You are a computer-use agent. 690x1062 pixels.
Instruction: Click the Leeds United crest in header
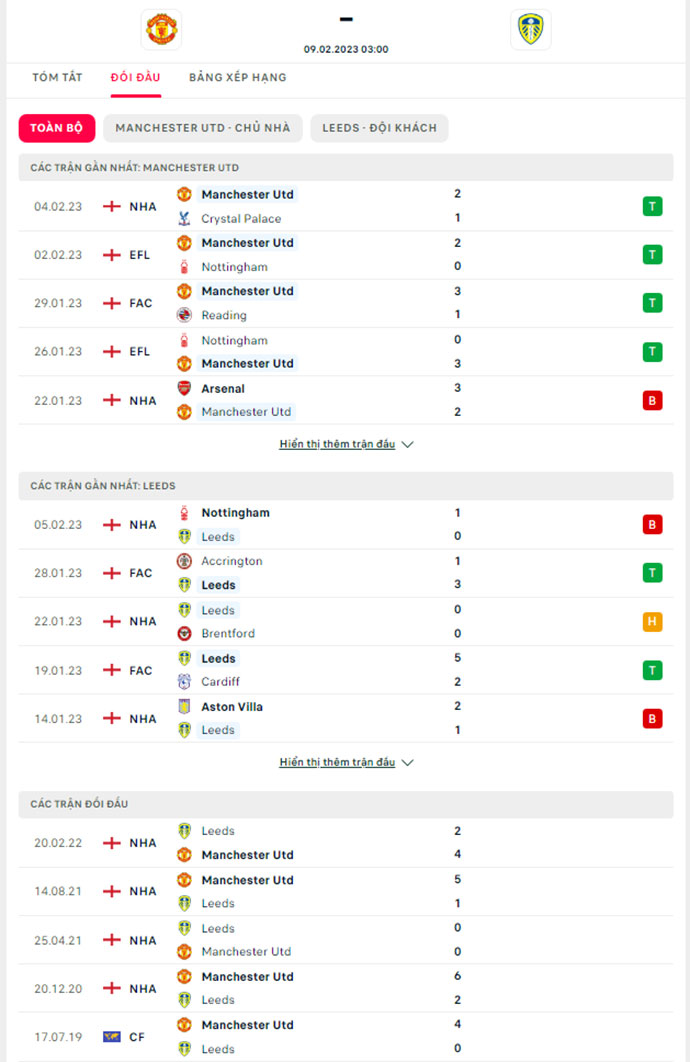(x=530, y=29)
